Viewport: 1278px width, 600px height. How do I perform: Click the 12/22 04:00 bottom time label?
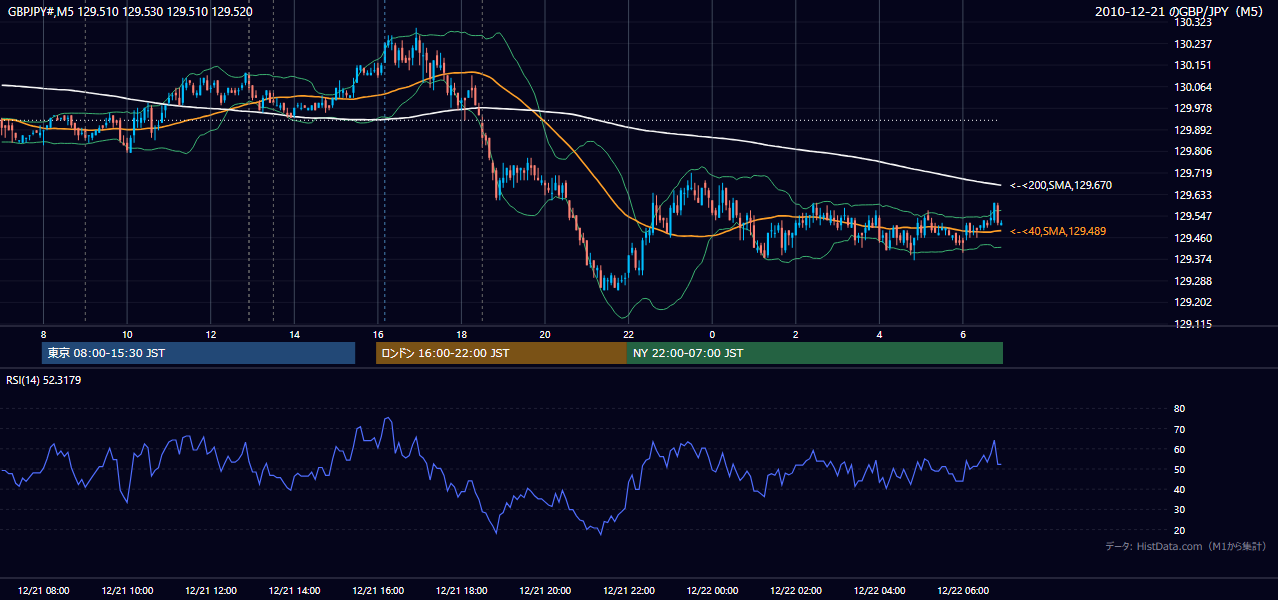[x=879, y=591]
